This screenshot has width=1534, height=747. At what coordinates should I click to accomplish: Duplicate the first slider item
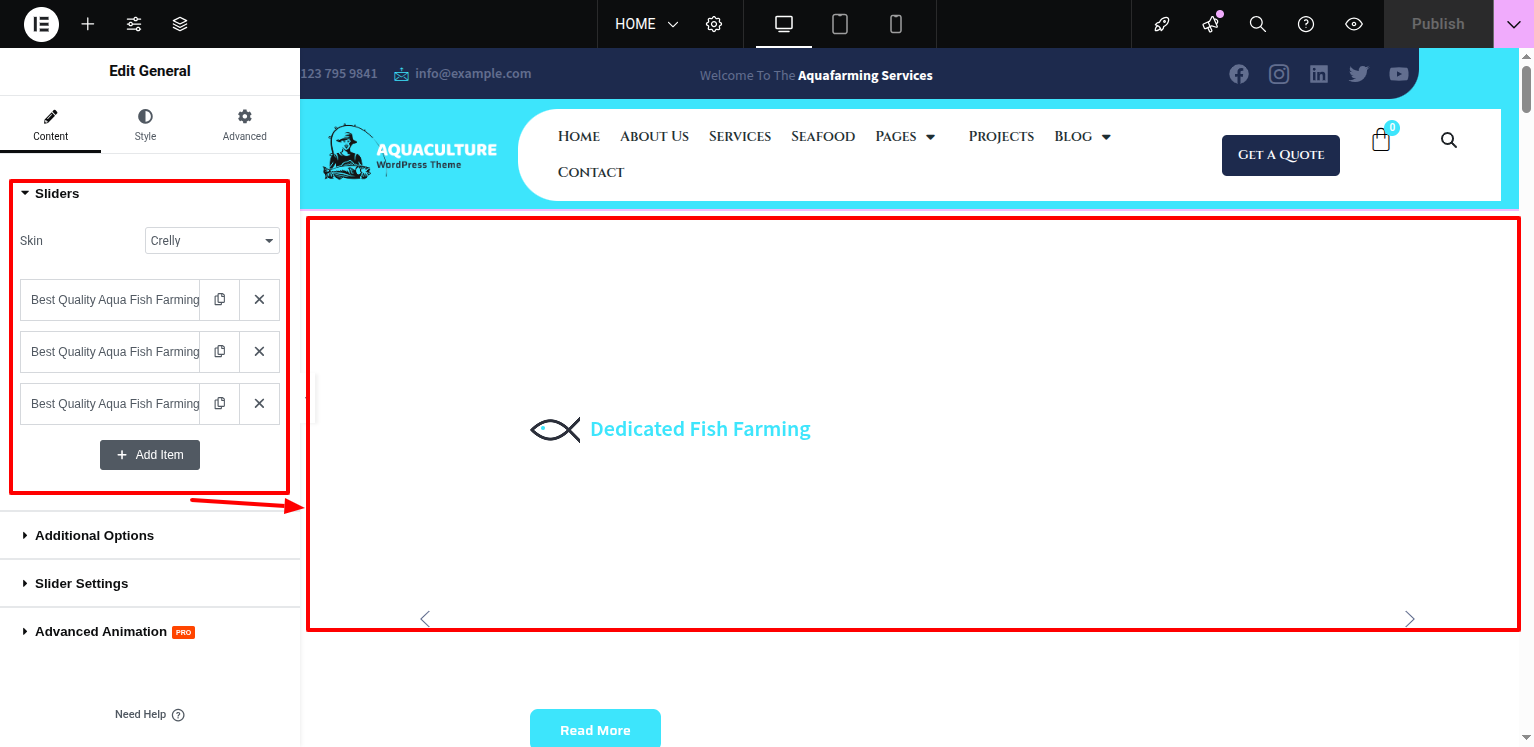point(220,300)
